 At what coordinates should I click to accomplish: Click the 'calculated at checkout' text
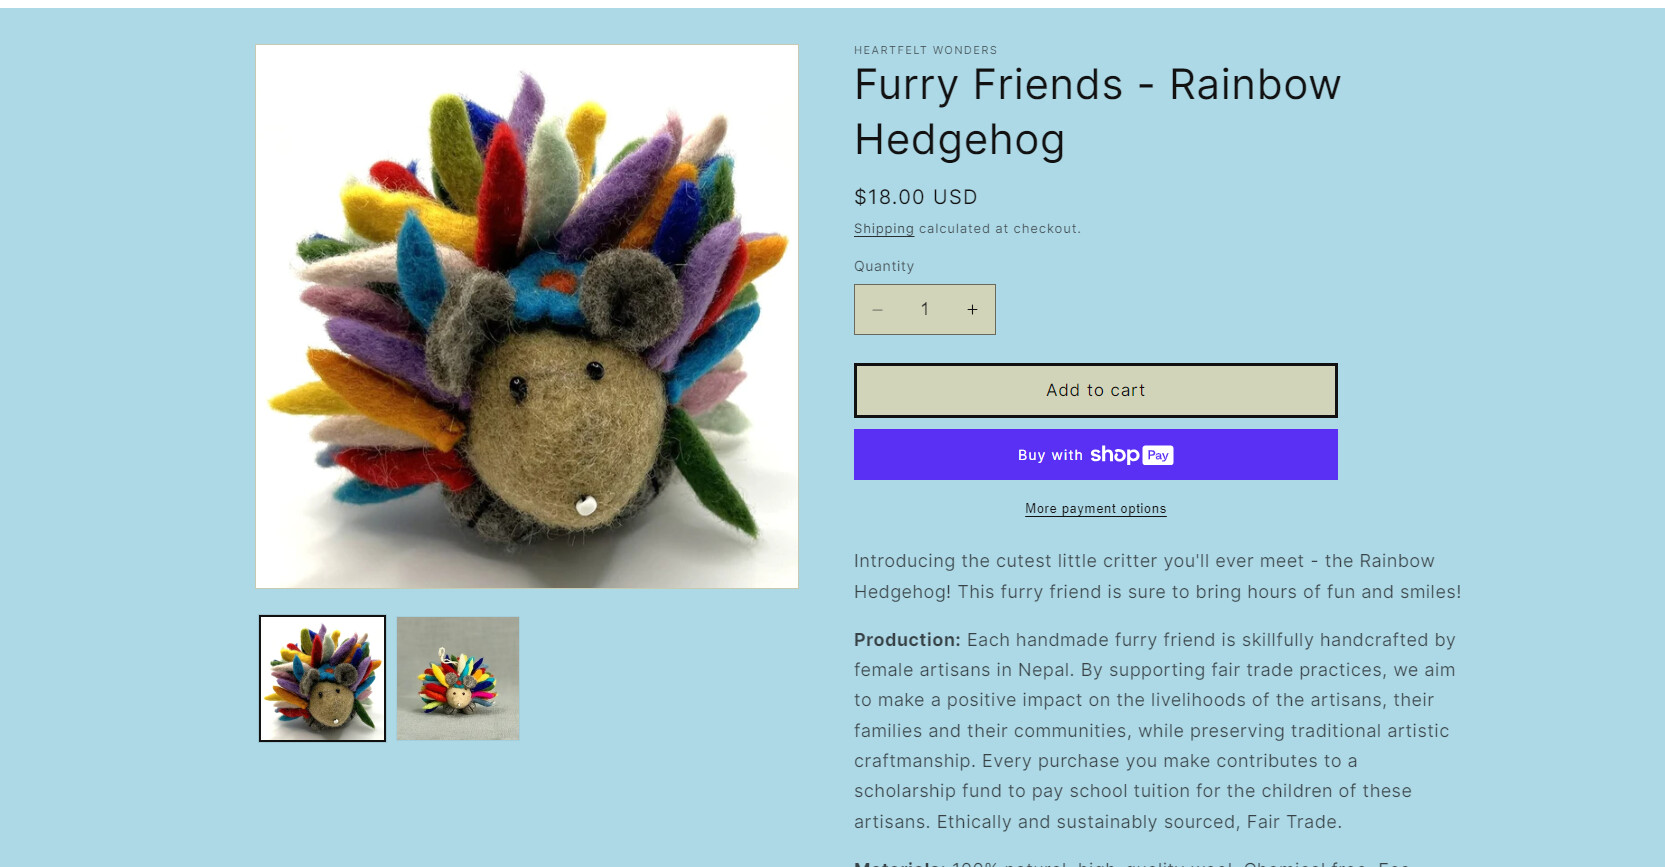[x=999, y=229]
